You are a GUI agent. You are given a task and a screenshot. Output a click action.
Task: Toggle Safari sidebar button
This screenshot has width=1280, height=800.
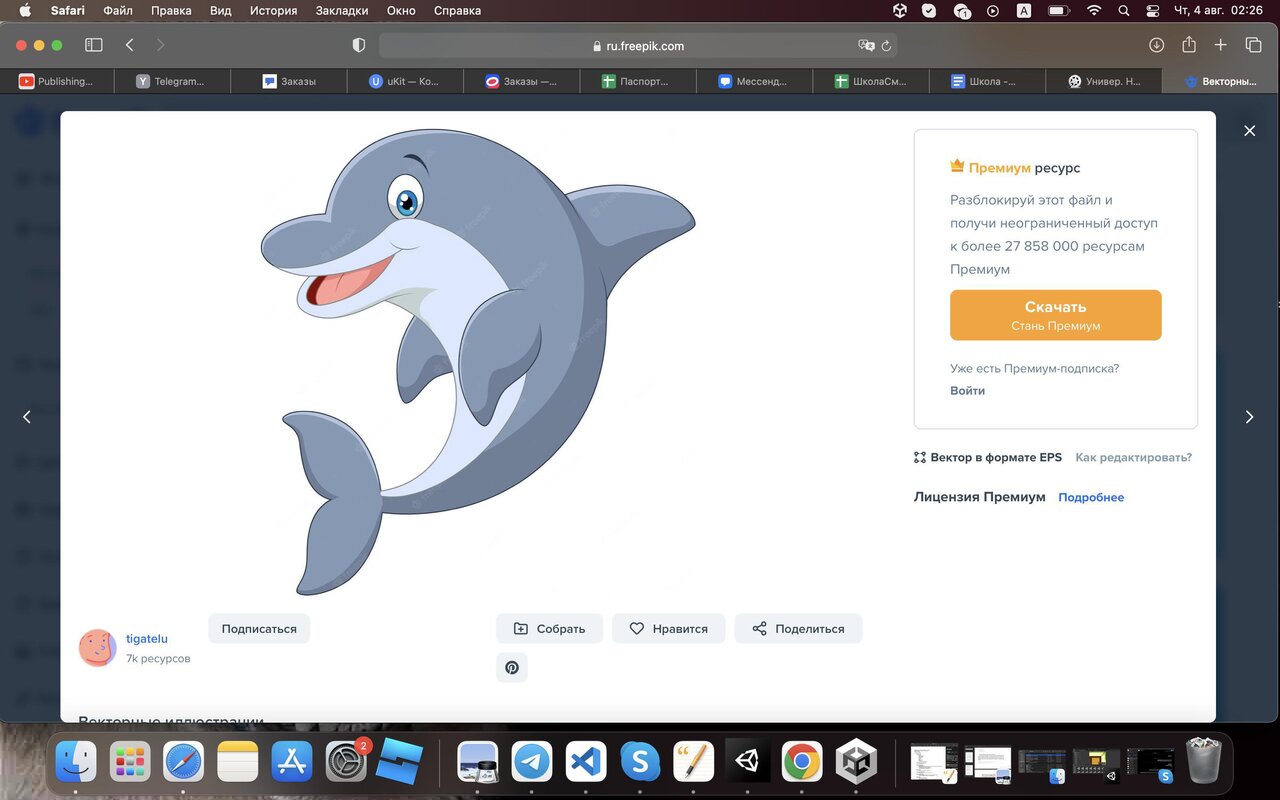[94, 45]
